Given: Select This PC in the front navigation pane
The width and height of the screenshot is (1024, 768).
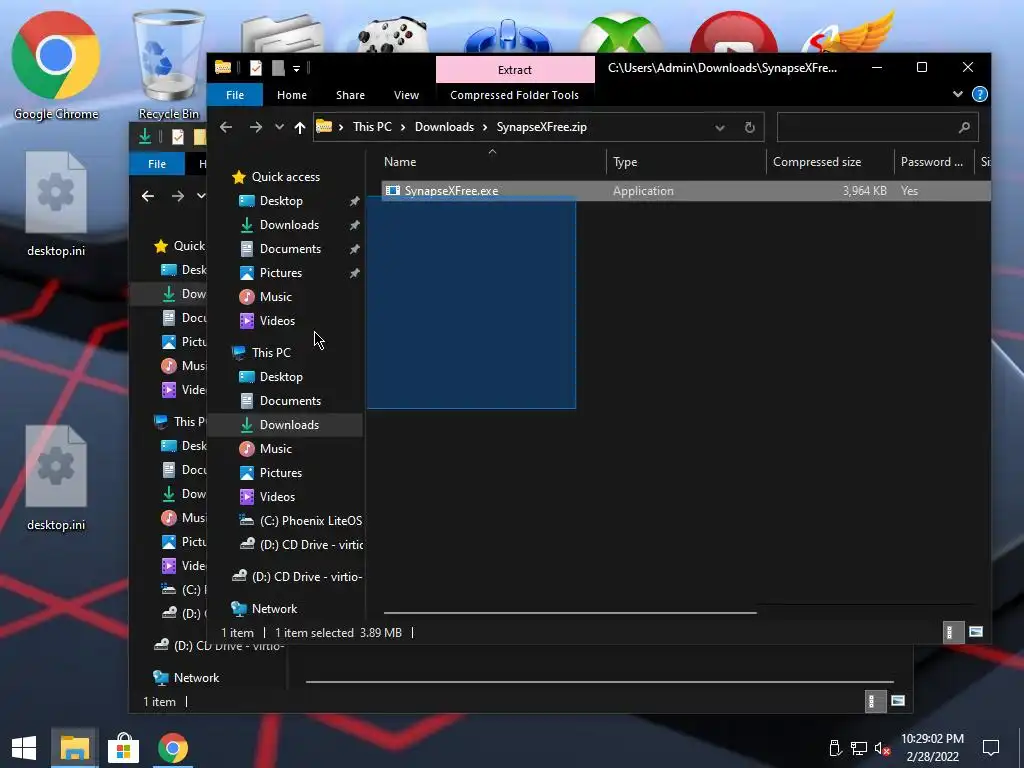Looking at the screenshot, I should 271,353.
